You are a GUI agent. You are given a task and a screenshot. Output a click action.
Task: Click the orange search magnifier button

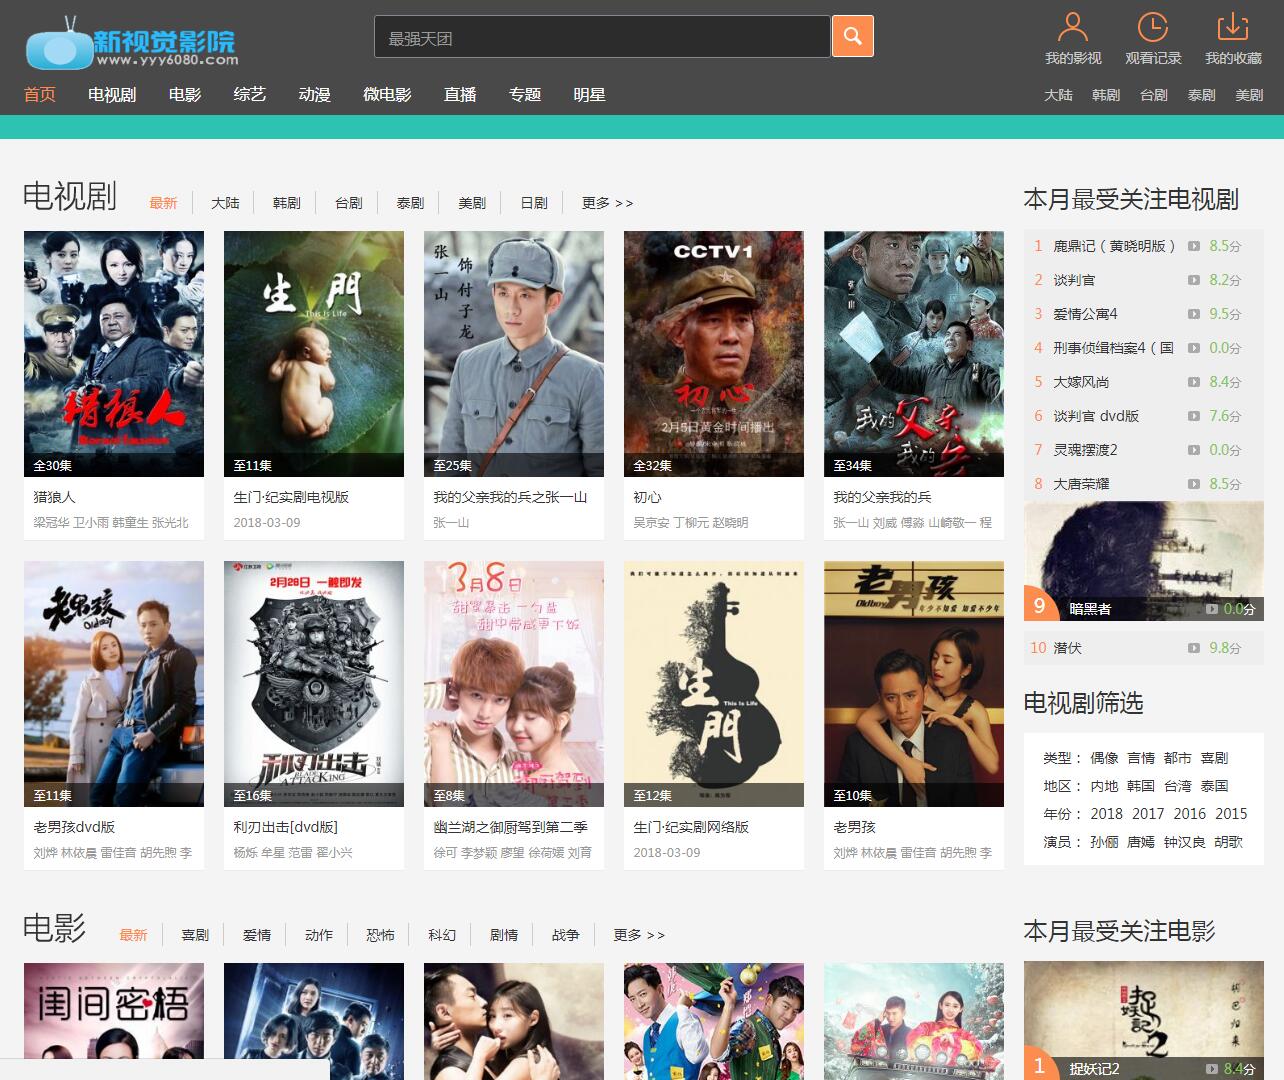click(x=853, y=36)
